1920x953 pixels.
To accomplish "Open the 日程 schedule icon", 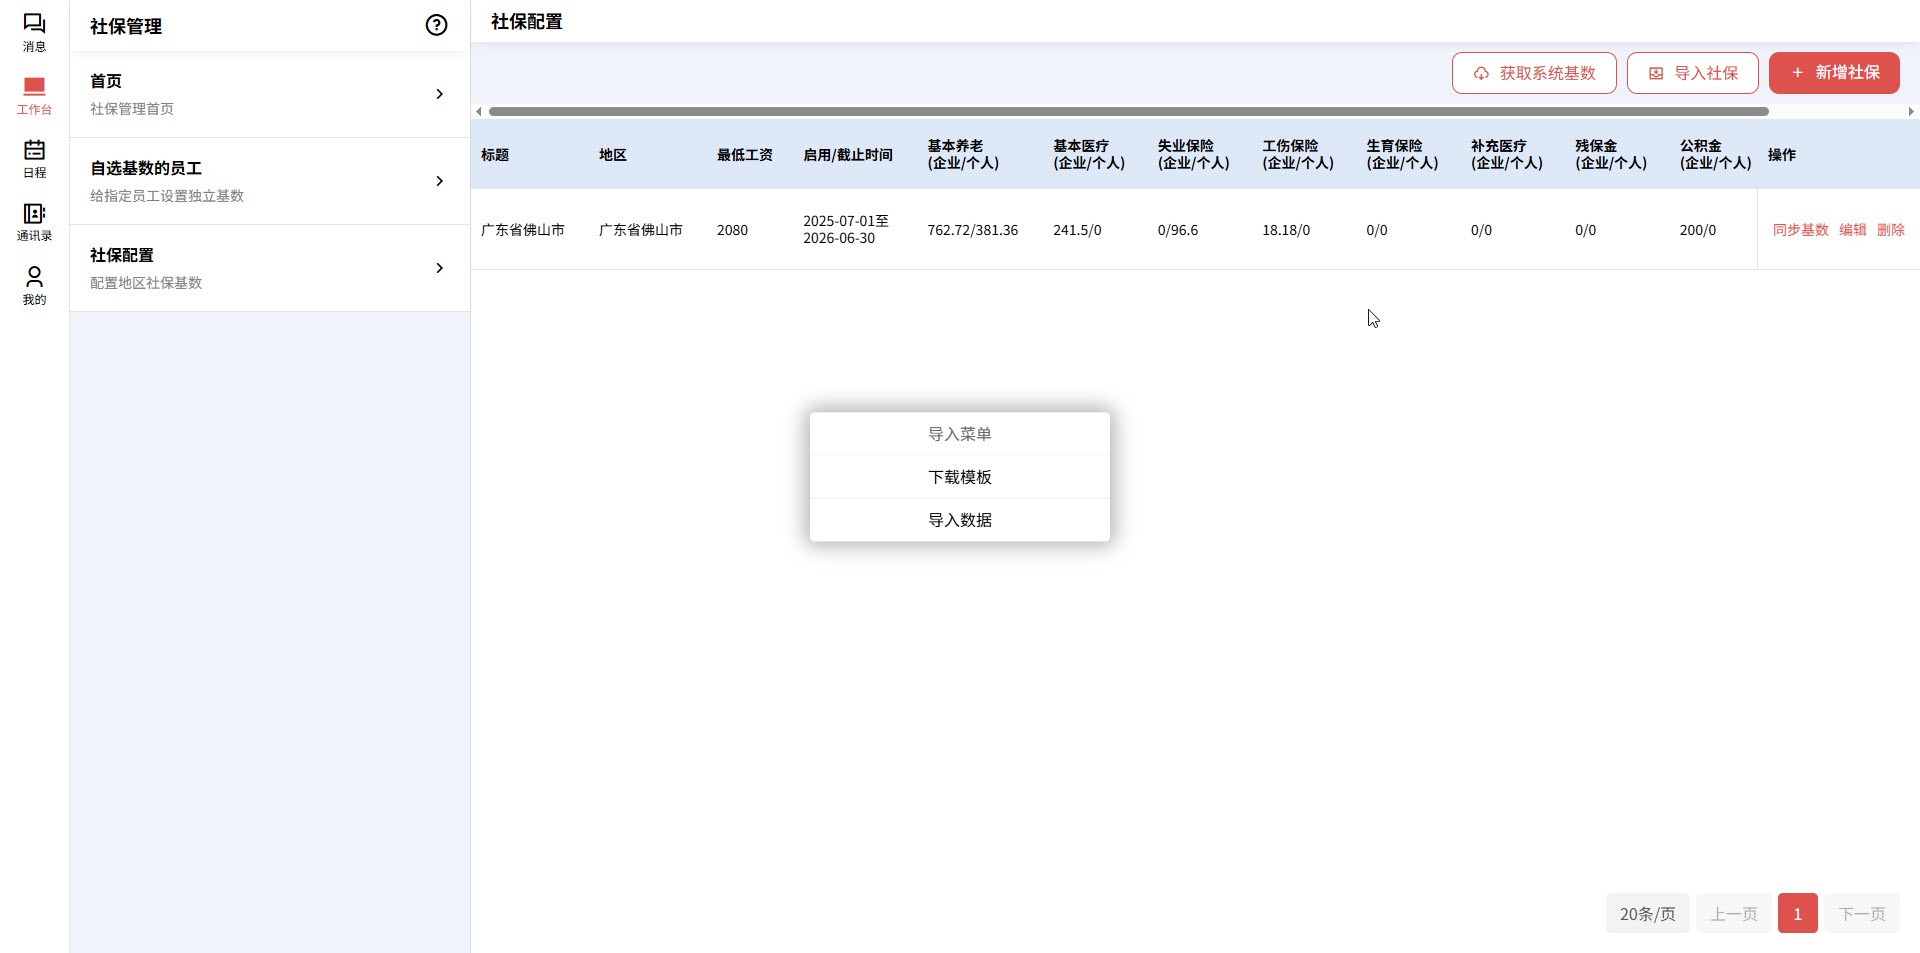I will (34, 158).
